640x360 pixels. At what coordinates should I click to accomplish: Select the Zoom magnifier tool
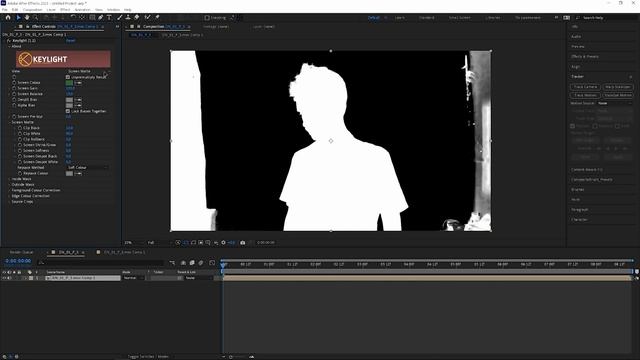(36, 18)
